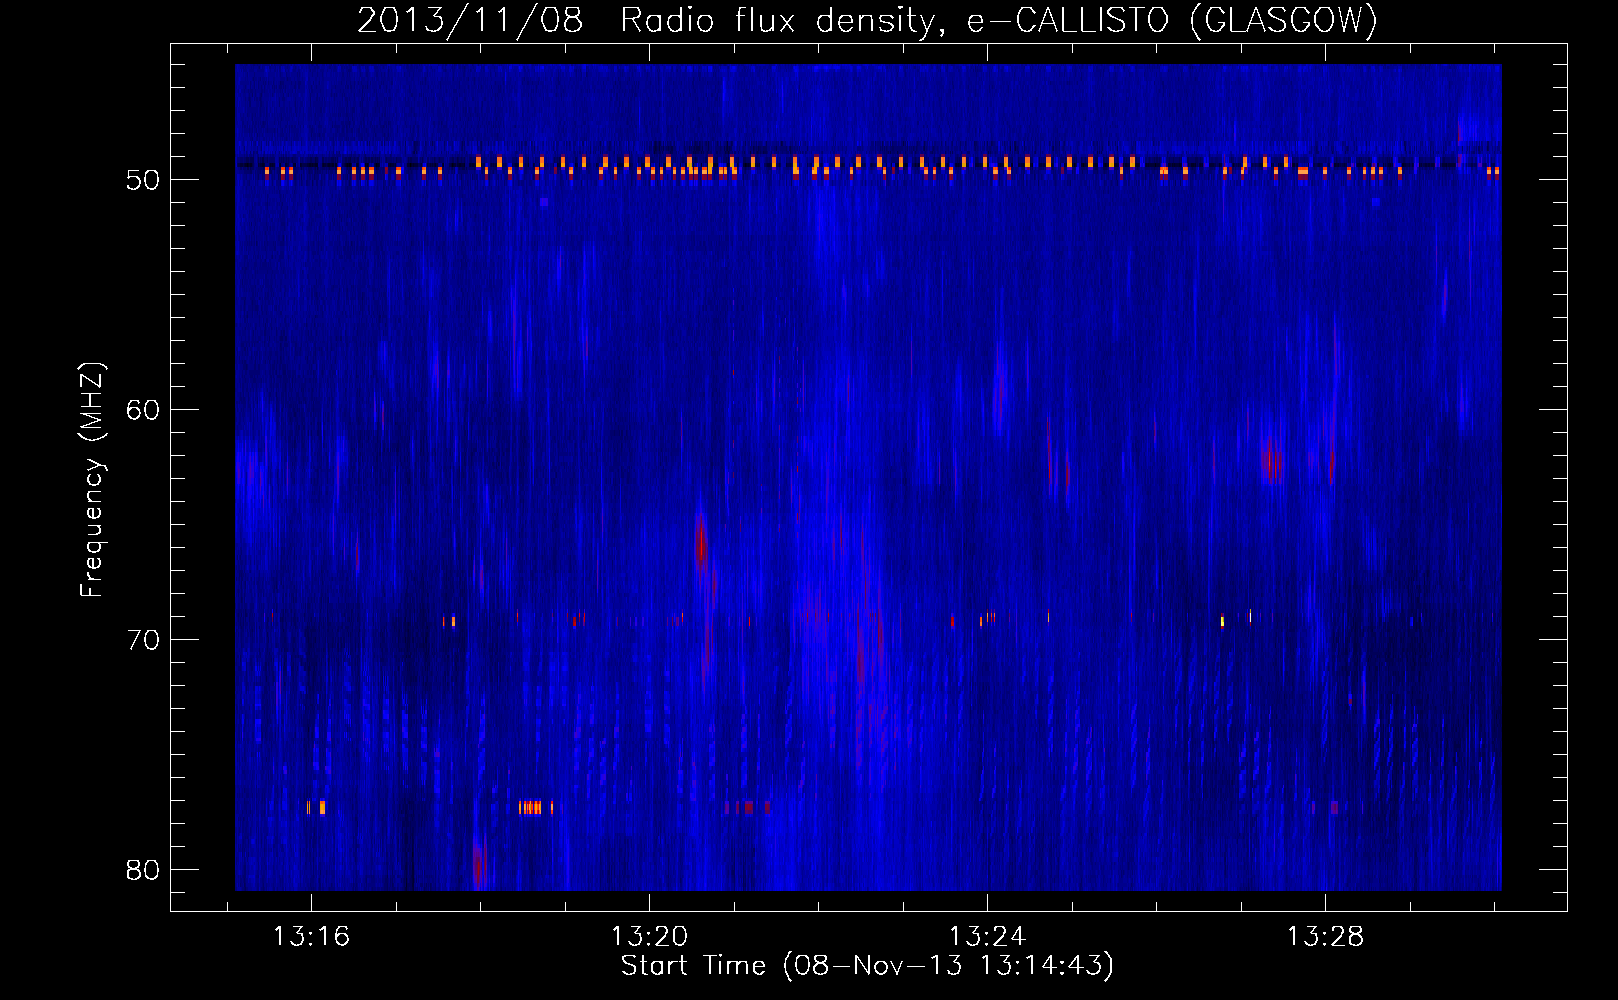Click the '70' frequency tick label

pos(143,640)
